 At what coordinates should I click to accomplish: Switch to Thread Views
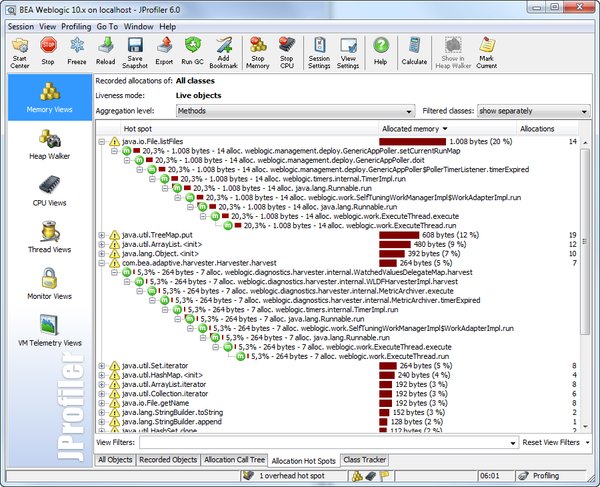click(50, 237)
